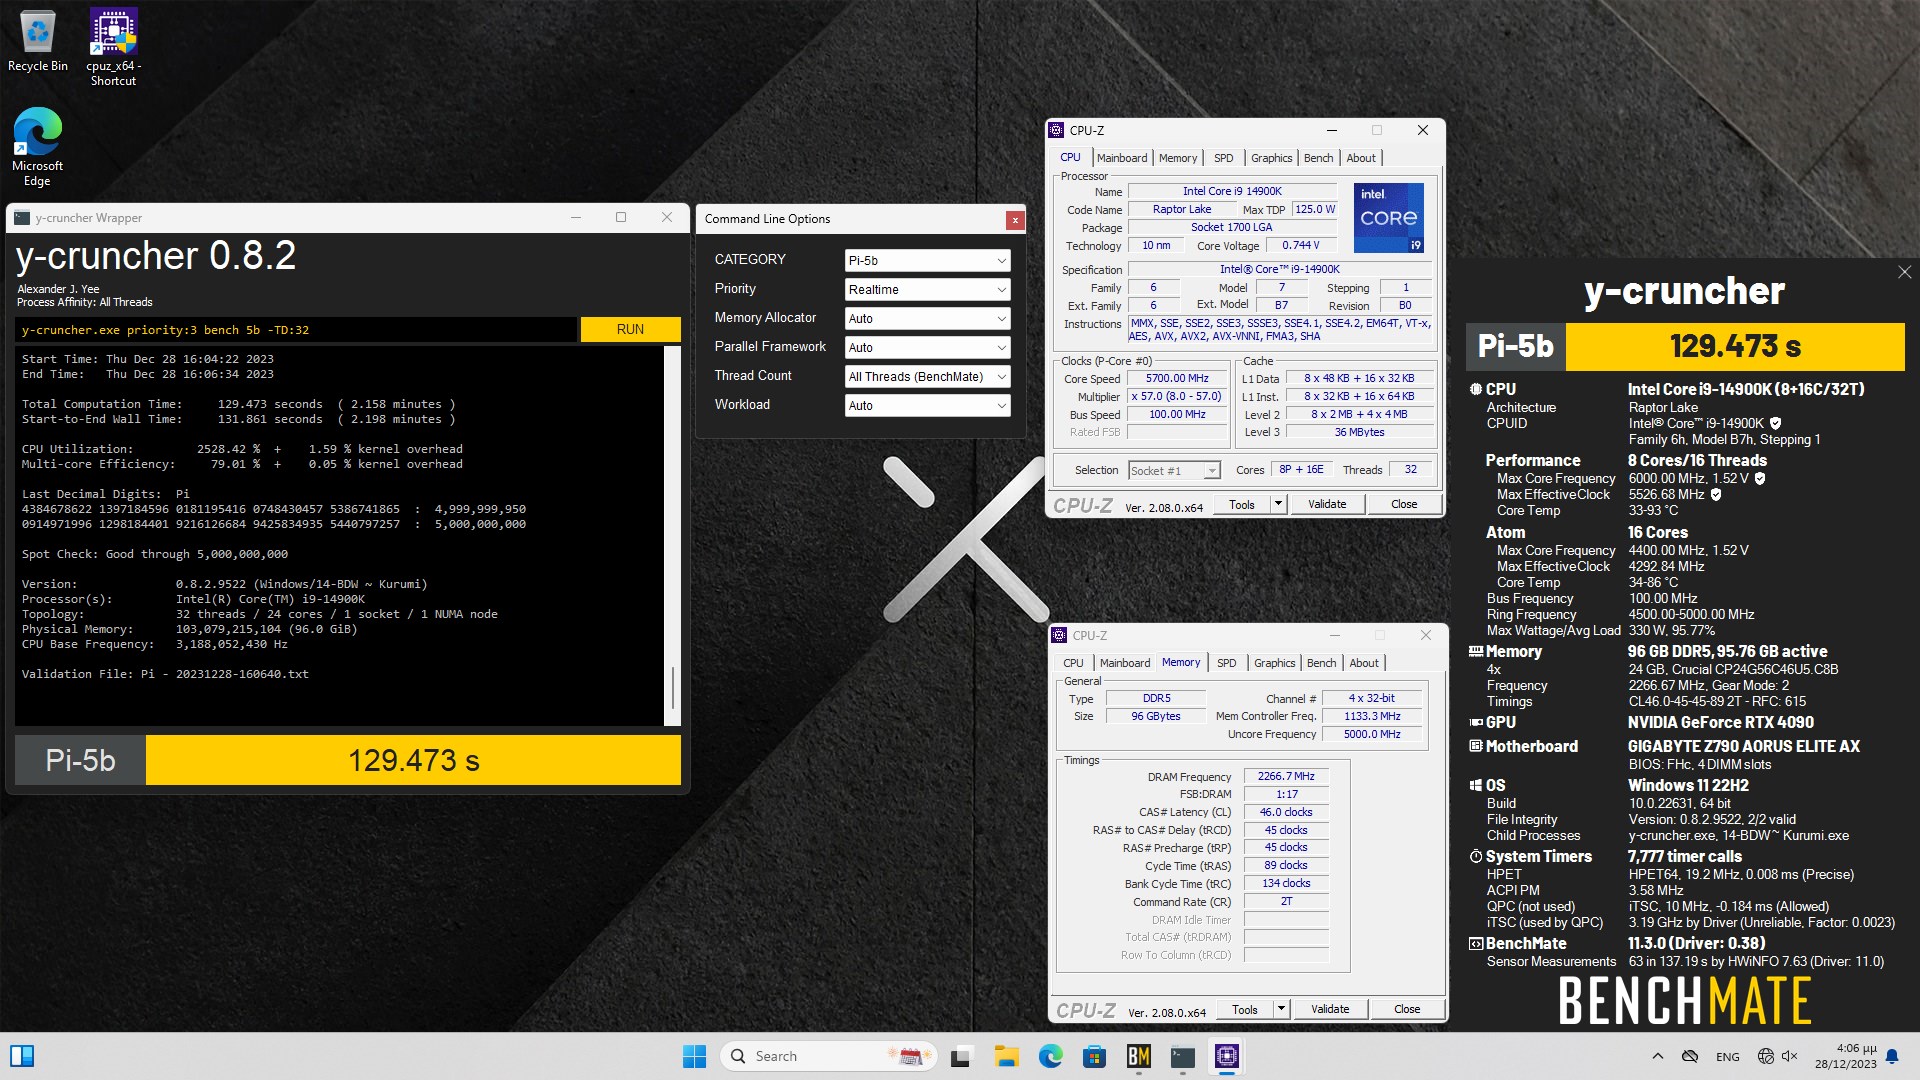The image size is (1920, 1080).
Task: Expand the Parallel Framework dropdown
Action: [x=927, y=347]
